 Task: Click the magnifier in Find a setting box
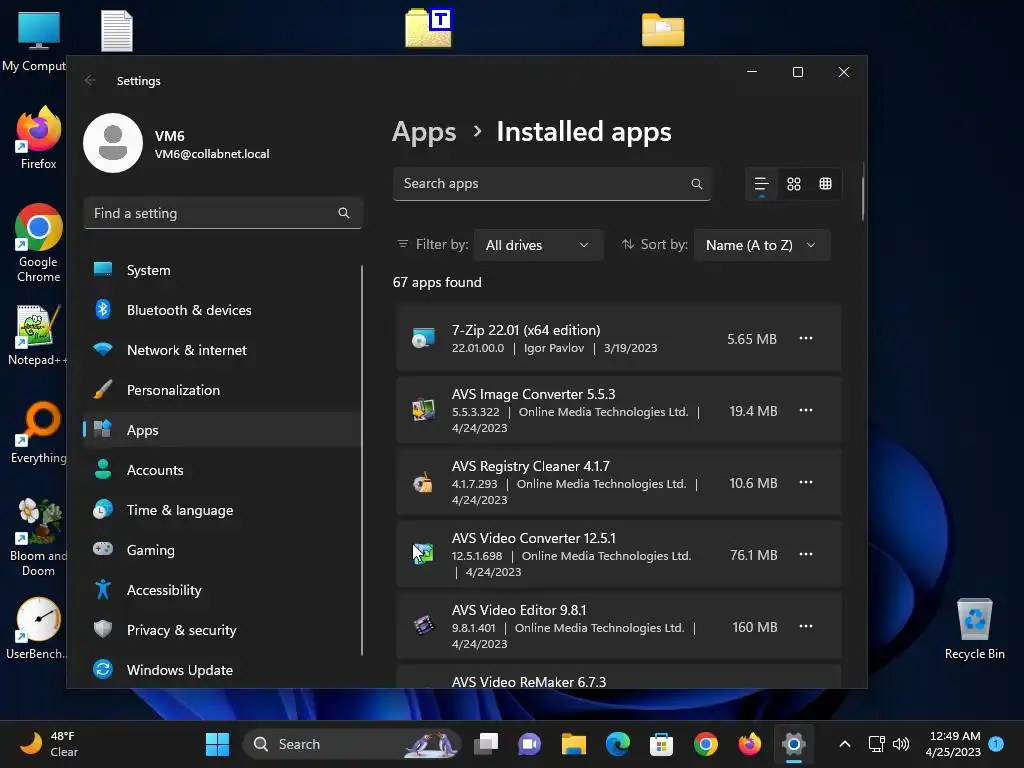(x=344, y=213)
